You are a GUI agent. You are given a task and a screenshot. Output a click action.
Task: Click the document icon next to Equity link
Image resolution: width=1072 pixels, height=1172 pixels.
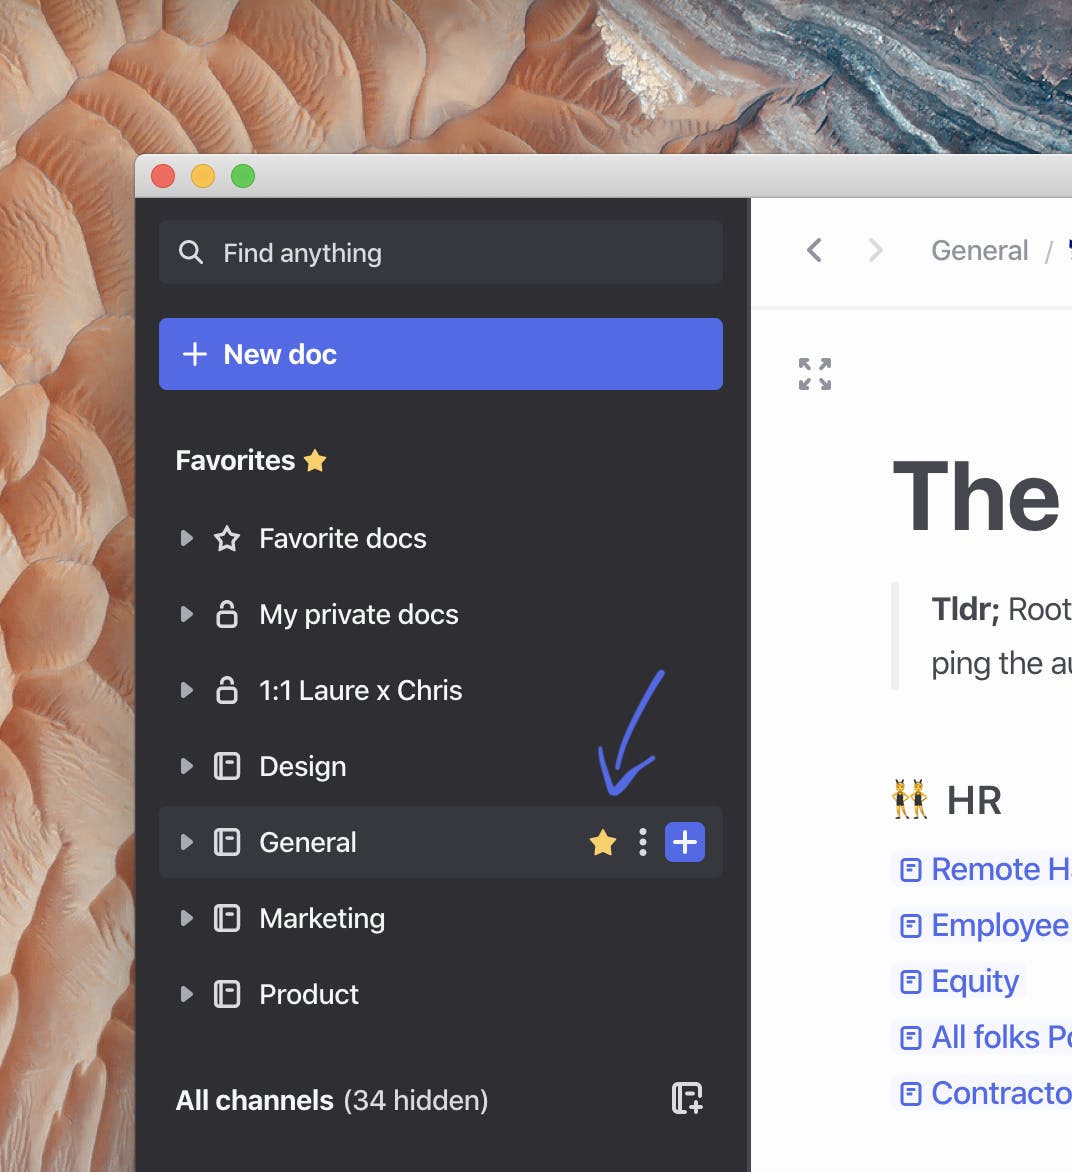click(911, 981)
